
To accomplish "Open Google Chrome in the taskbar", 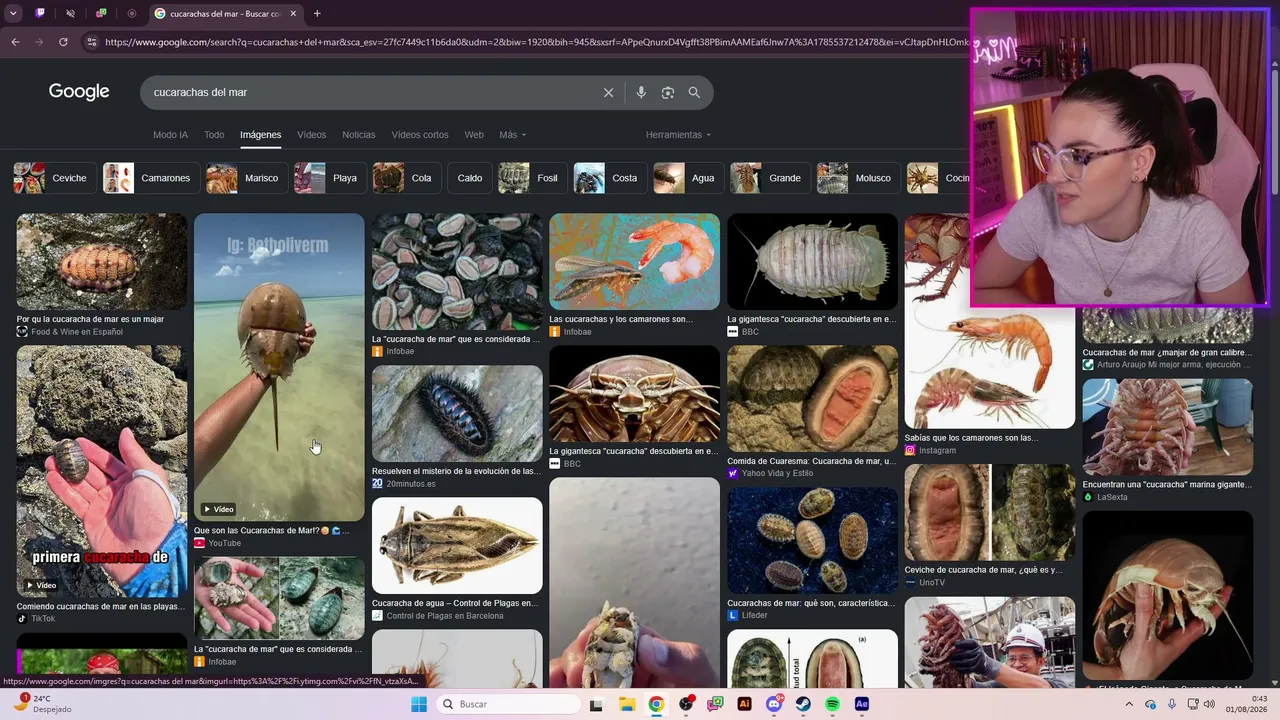I will [x=656, y=704].
